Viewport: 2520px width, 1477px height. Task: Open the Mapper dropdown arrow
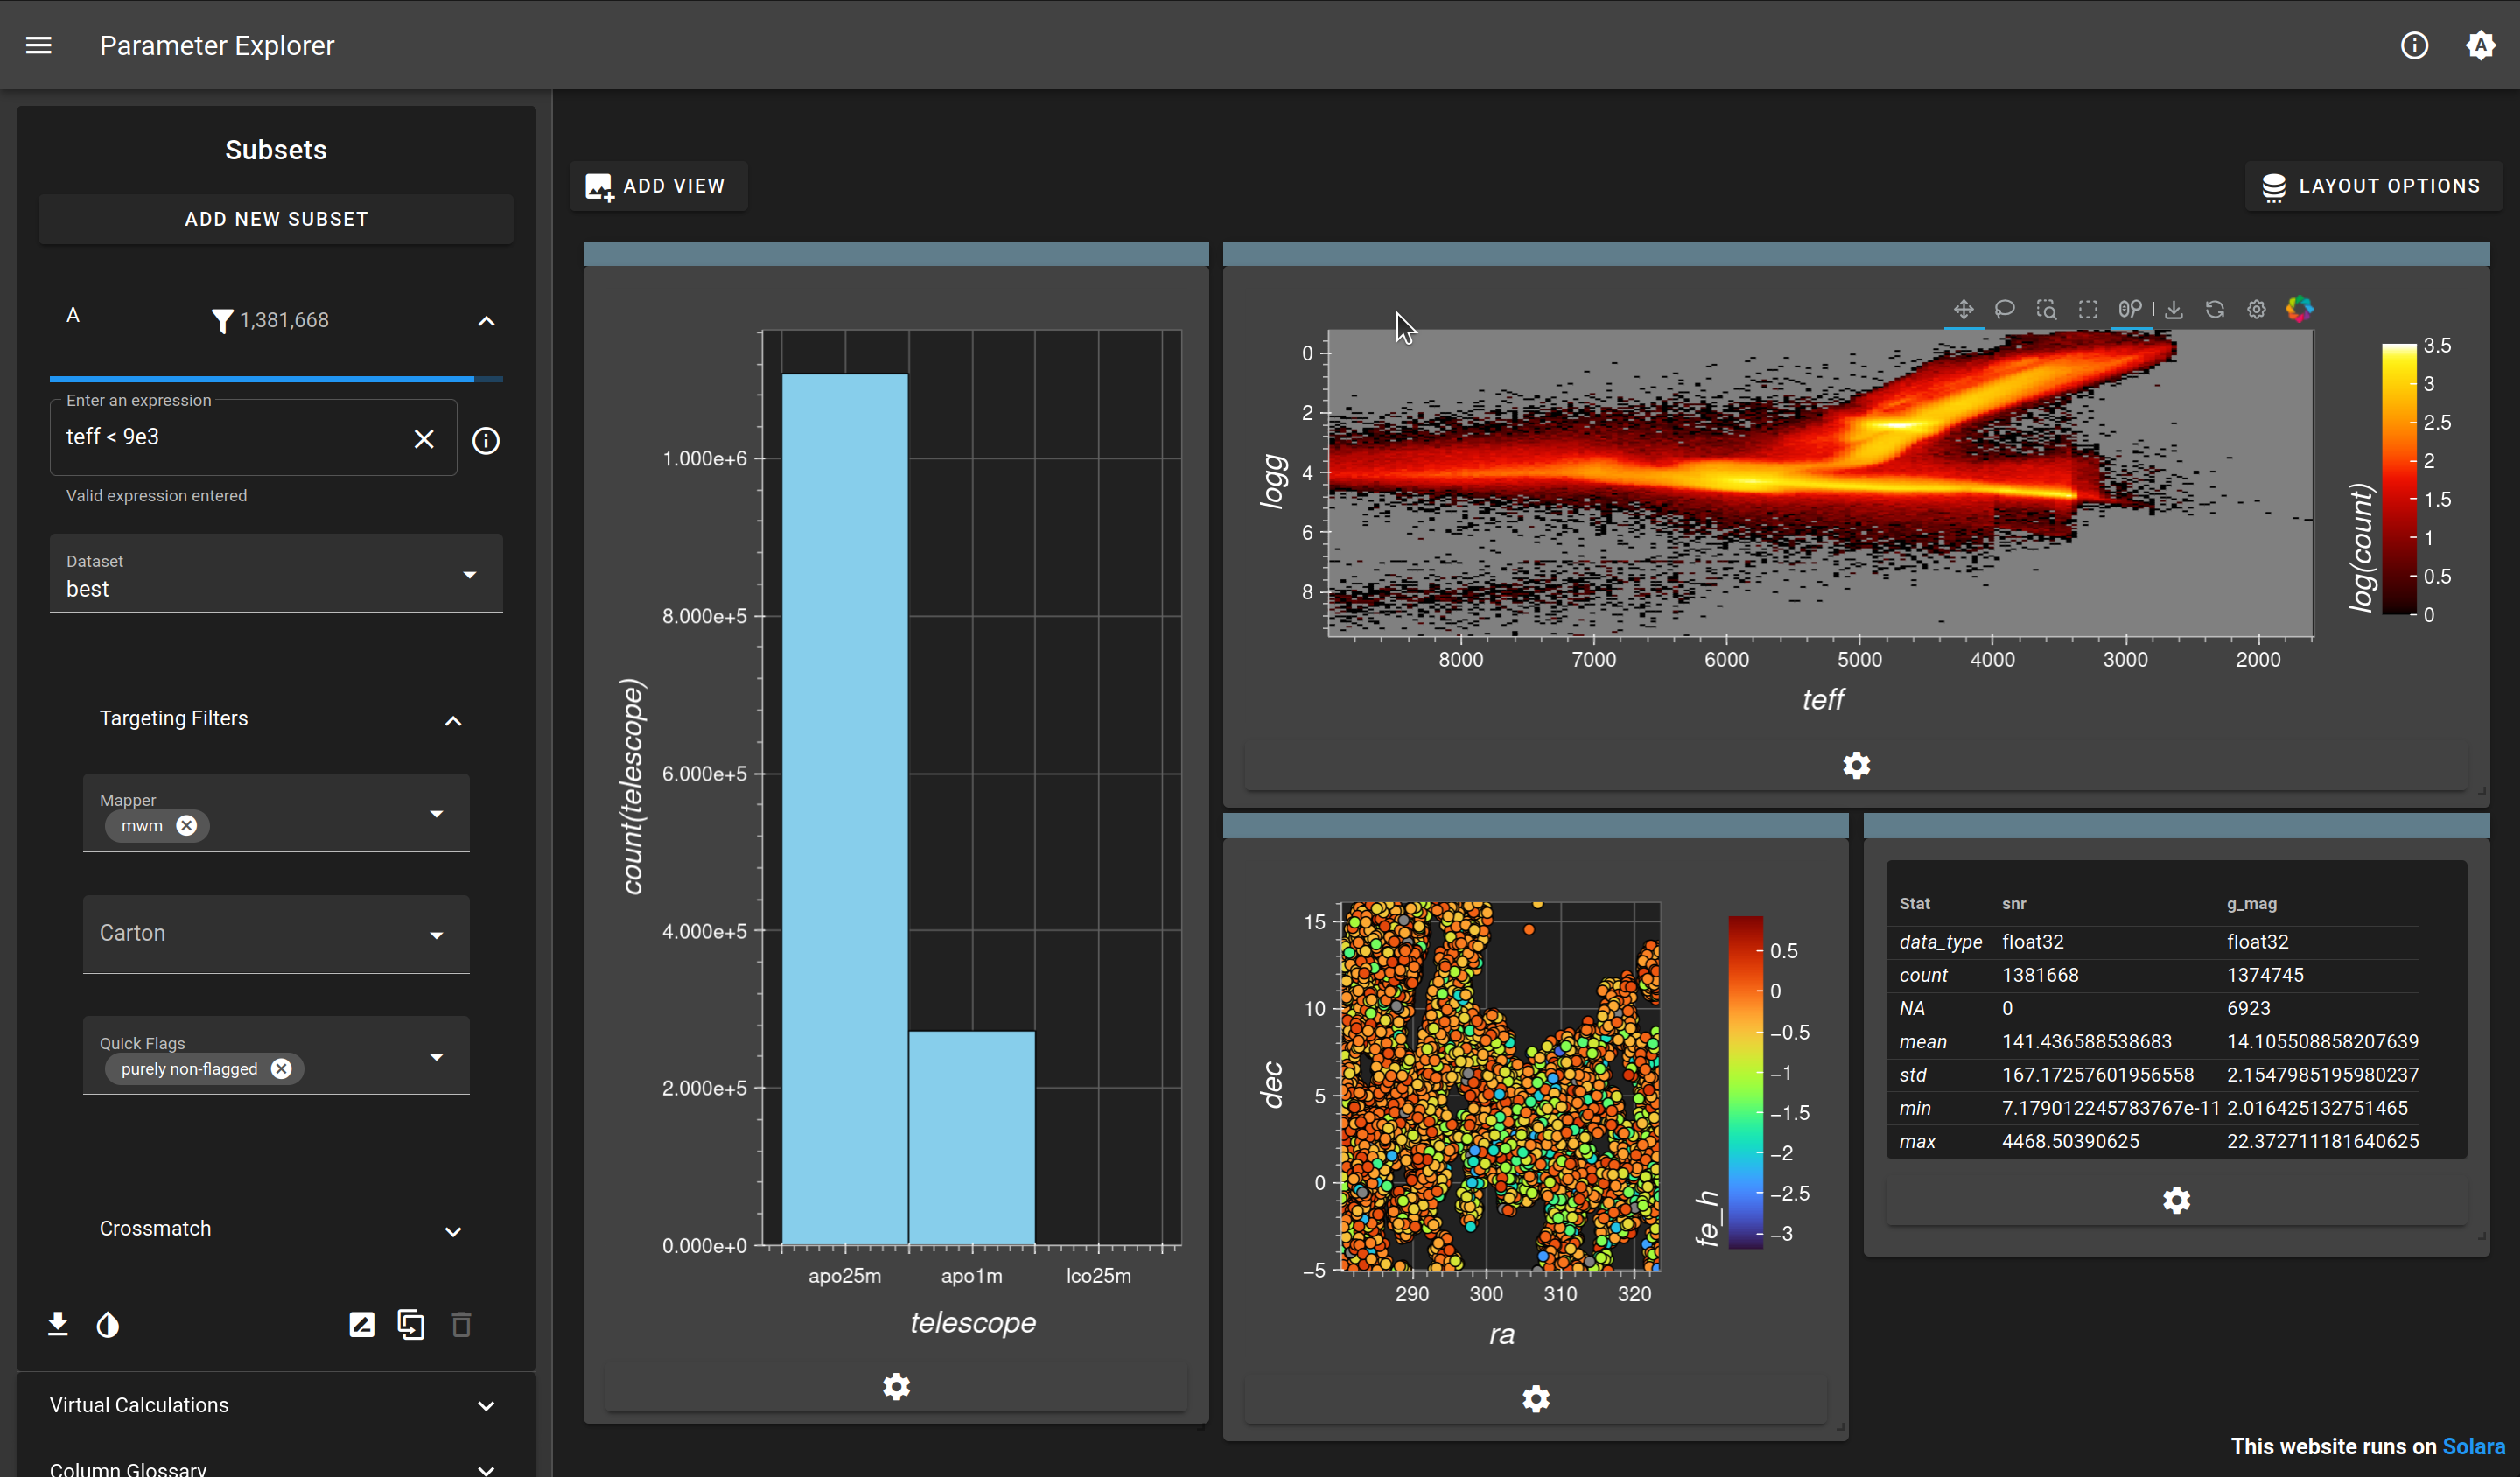tap(436, 814)
